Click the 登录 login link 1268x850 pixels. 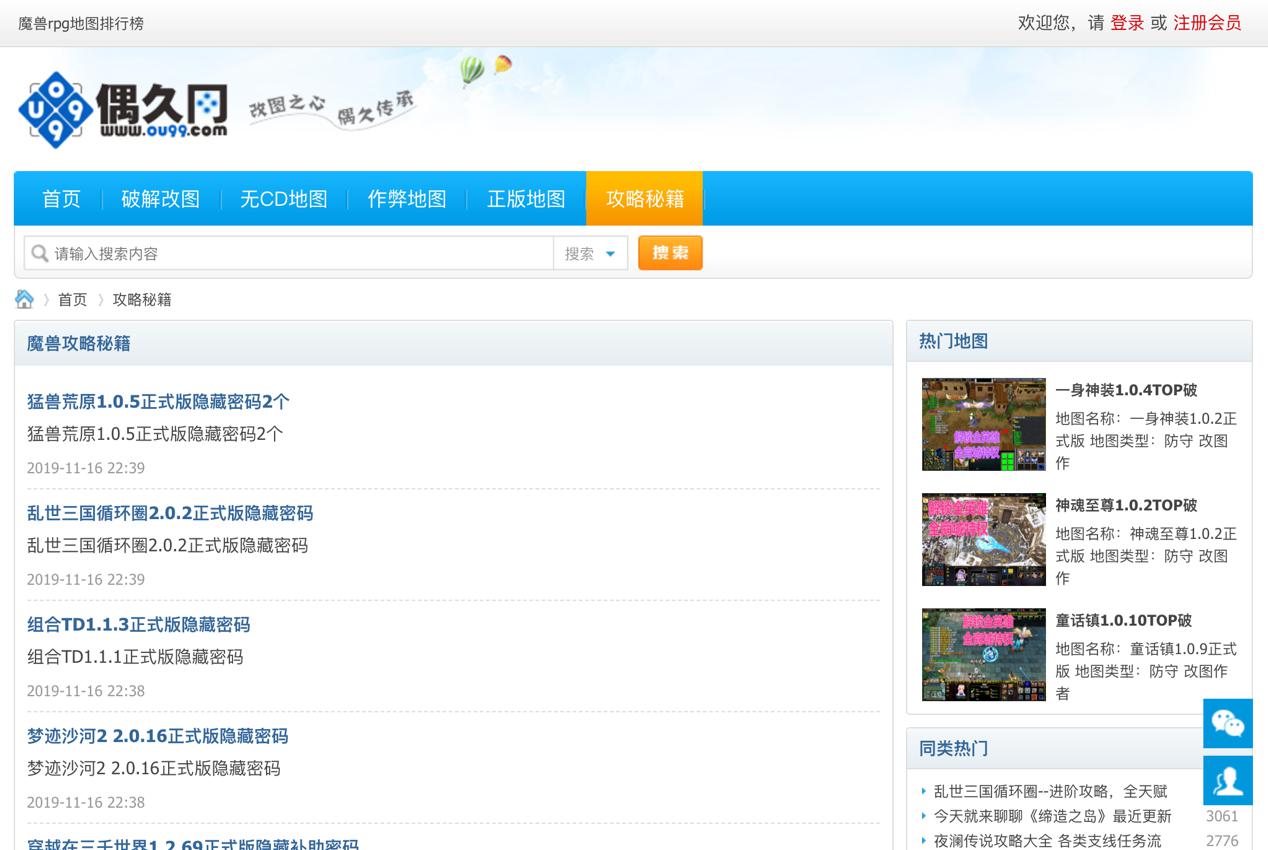pyautogui.click(x=1127, y=23)
